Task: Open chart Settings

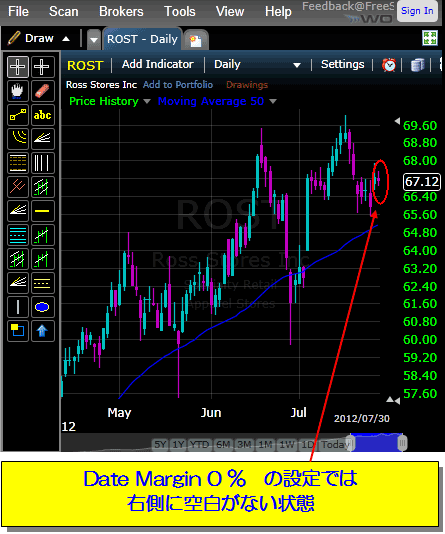Action: tap(343, 64)
